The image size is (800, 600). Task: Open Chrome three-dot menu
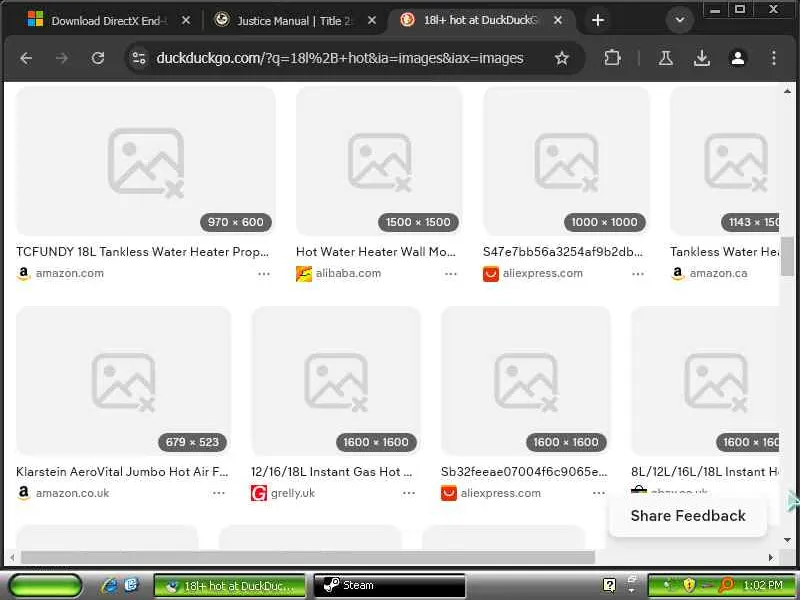point(773,58)
